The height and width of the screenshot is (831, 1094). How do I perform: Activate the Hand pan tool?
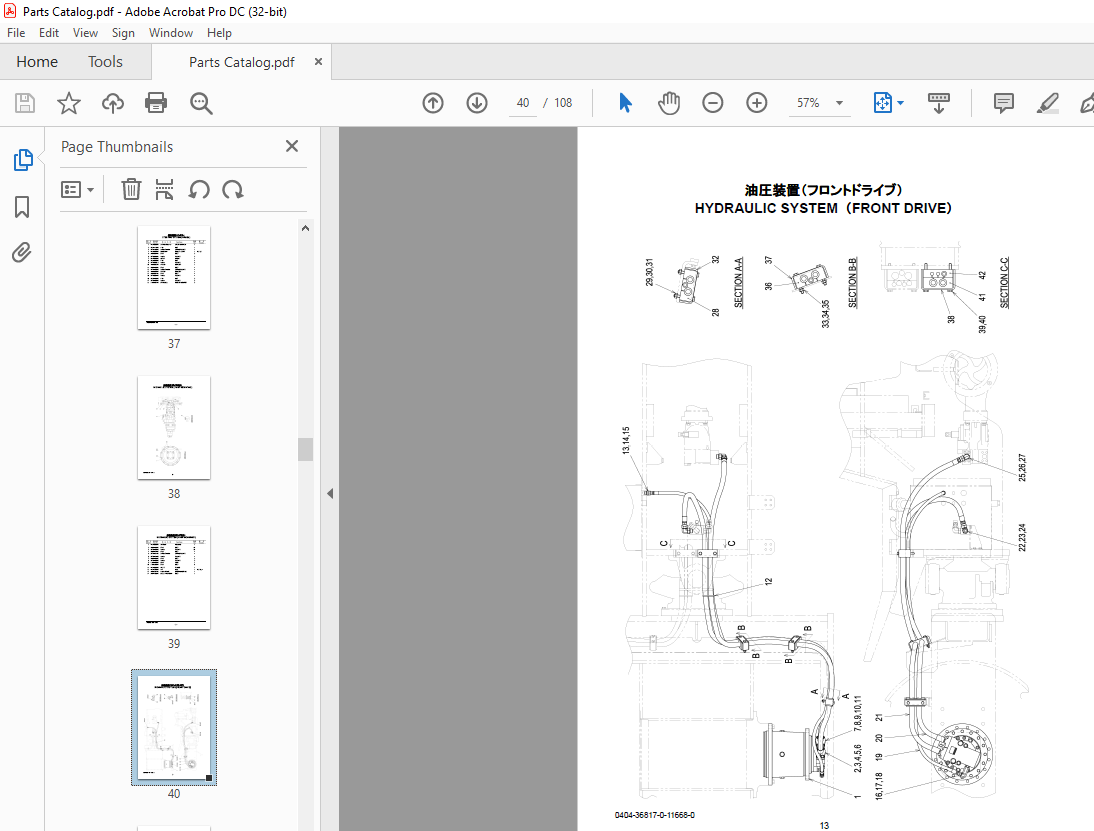pyautogui.click(x=668, y=103)
